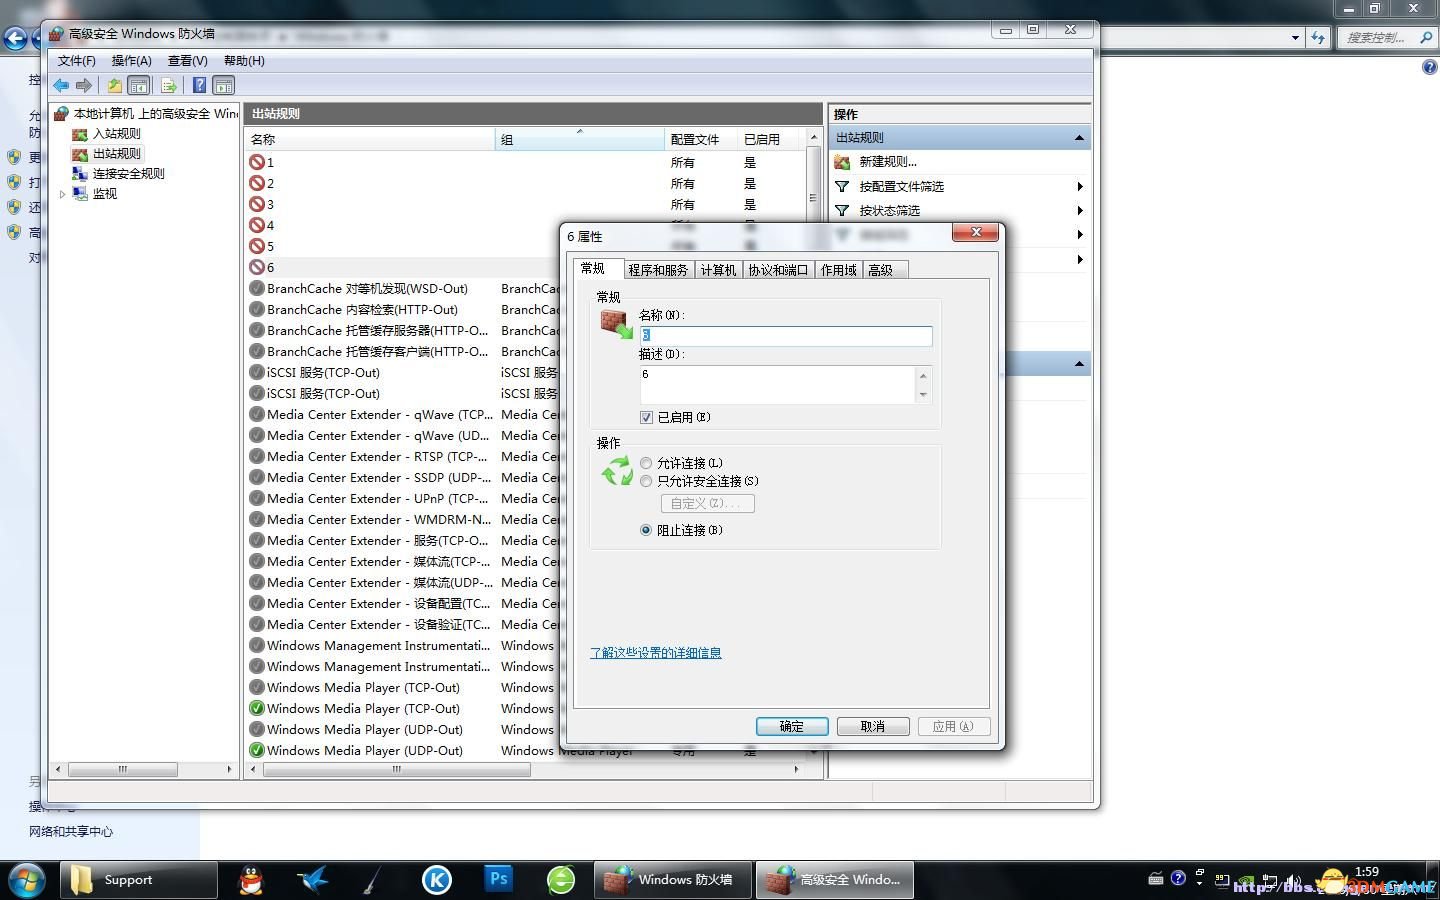Sort by the 组 column header
The height and width of the screenshot is (900, 1440).
tap(580, 139)
